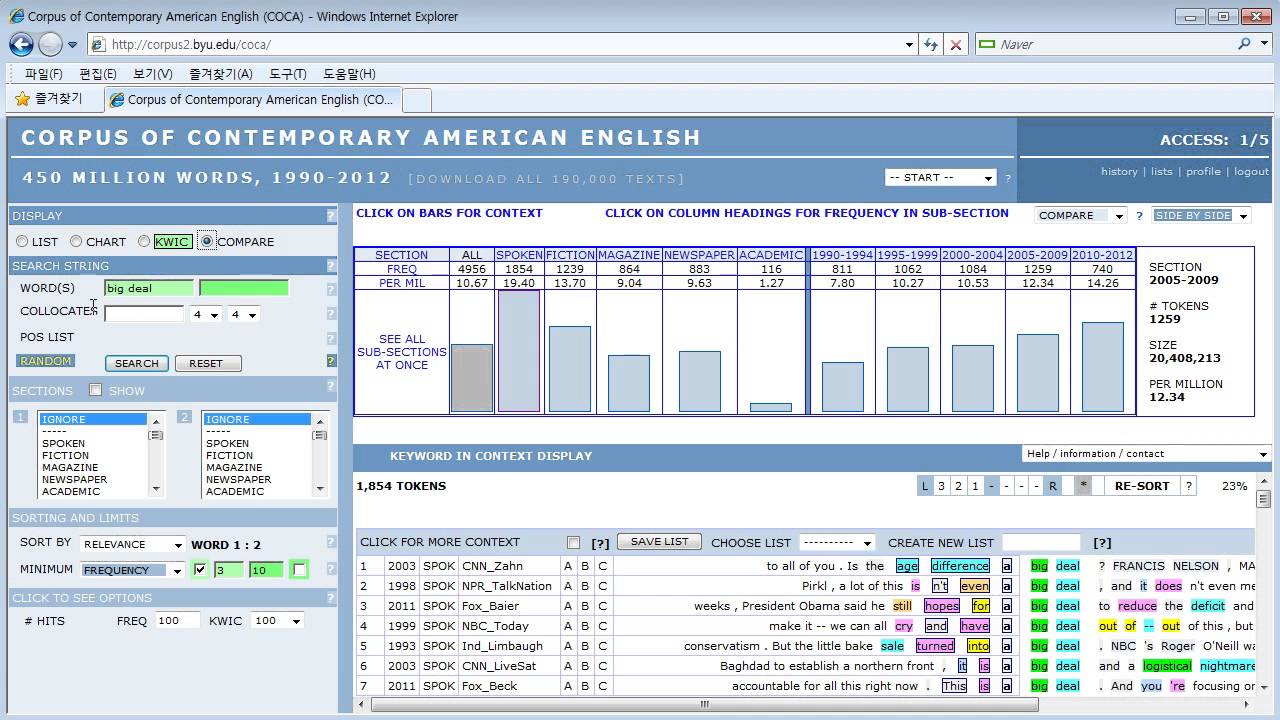Open the MINIMUM FREQUENCY dropdown
1280x720 pixels.
point(133,570)
